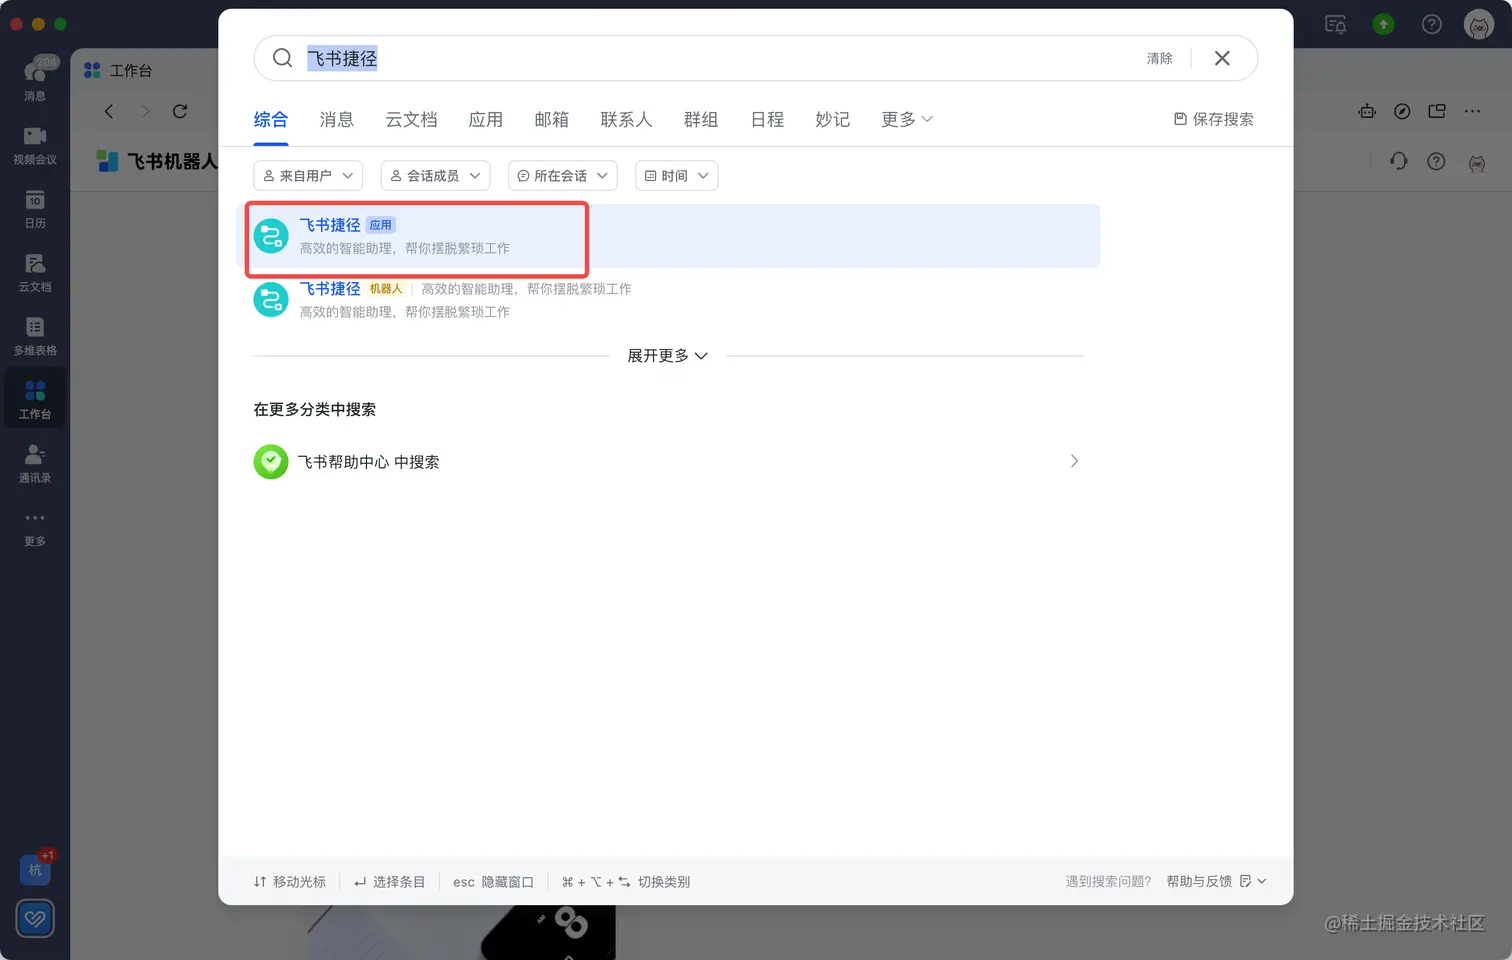The height and width of the screenshot is (960, 1512).
Task: Open the user avatar in title bar
Action: pos(1479,24)
